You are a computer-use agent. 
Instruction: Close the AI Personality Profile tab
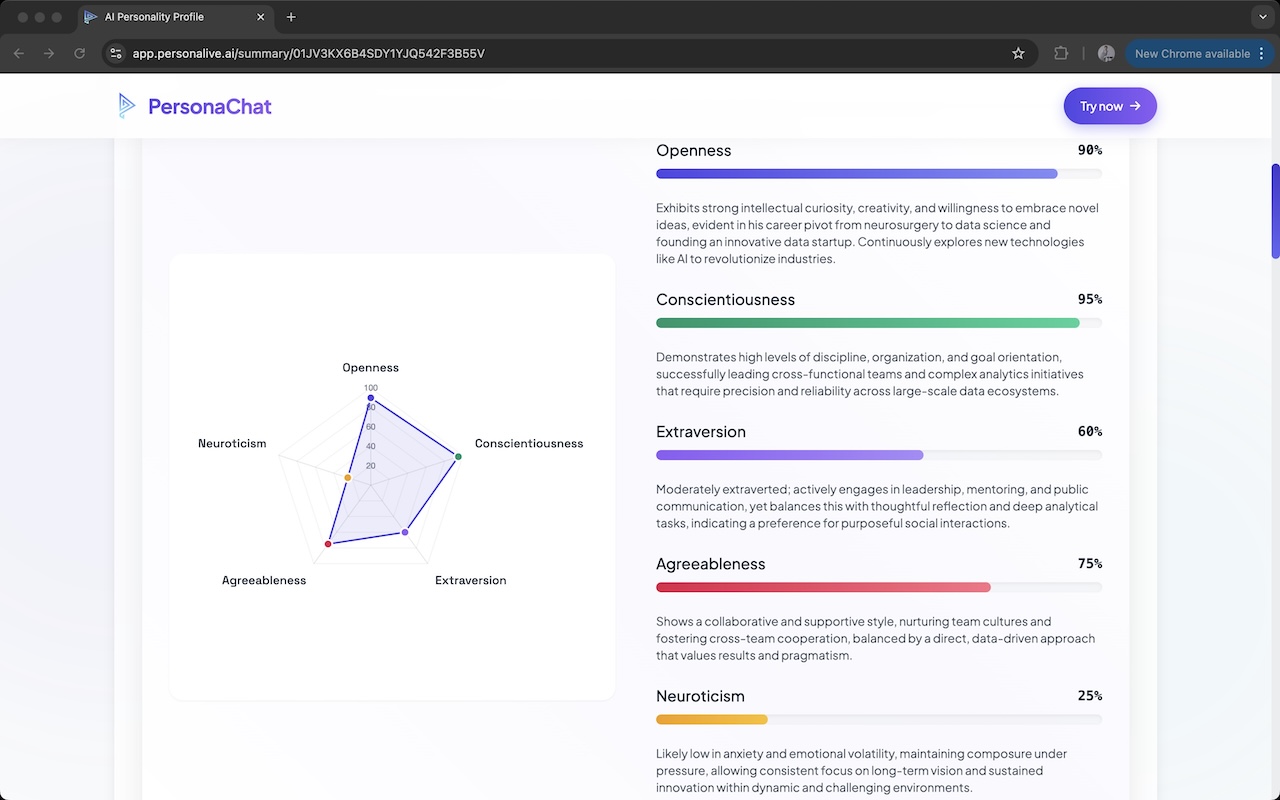(x=261, y=17)
